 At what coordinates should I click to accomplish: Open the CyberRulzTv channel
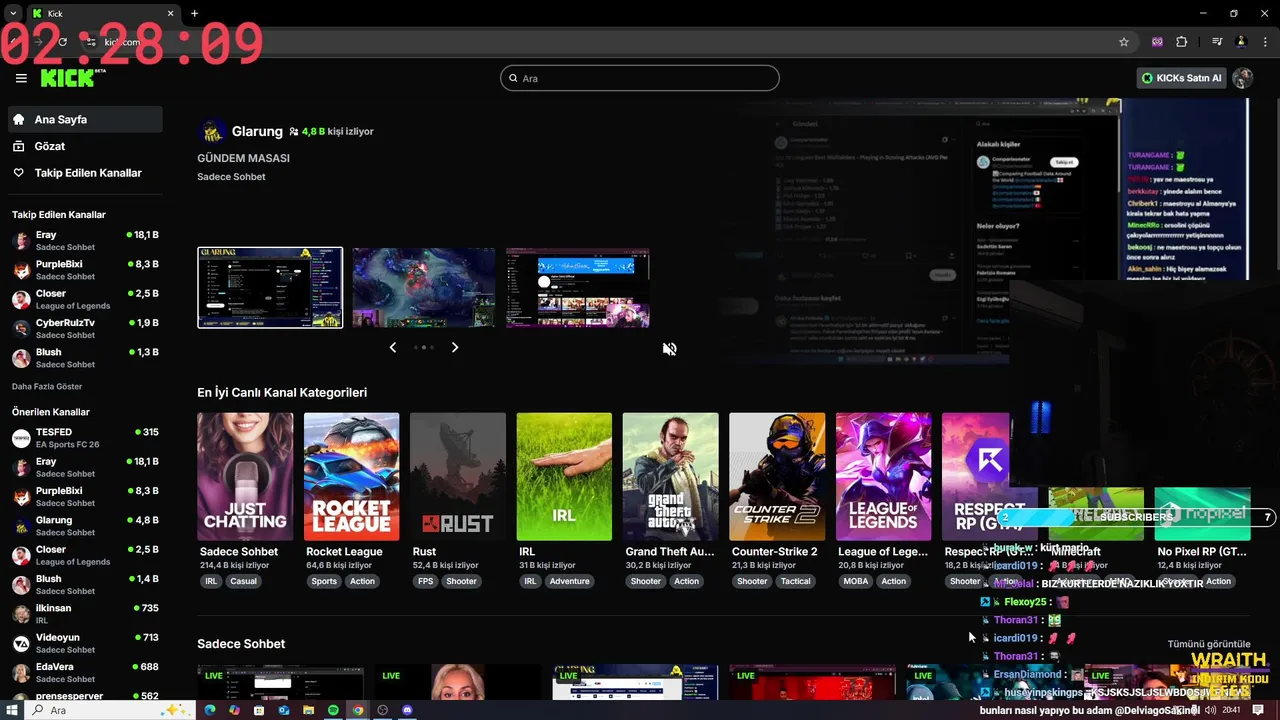point(85,328)
